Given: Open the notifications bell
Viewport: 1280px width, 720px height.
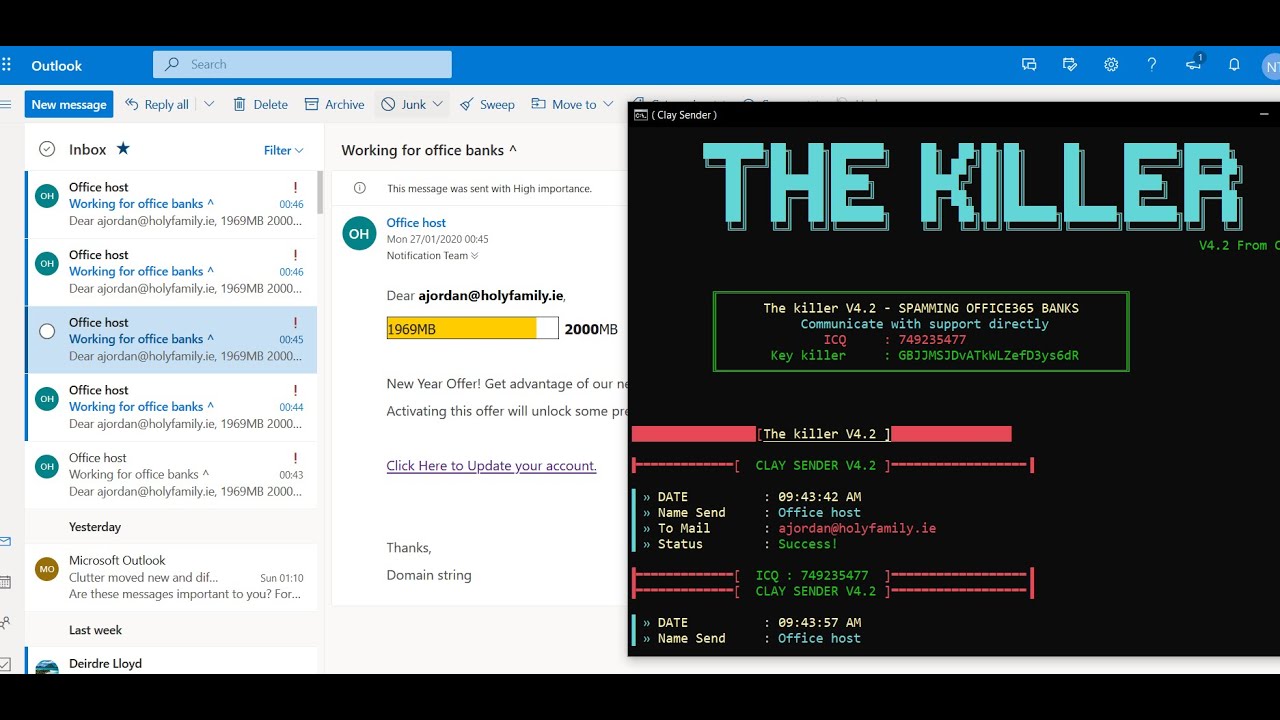Looking at the screenshot, I should point(1234,65).
